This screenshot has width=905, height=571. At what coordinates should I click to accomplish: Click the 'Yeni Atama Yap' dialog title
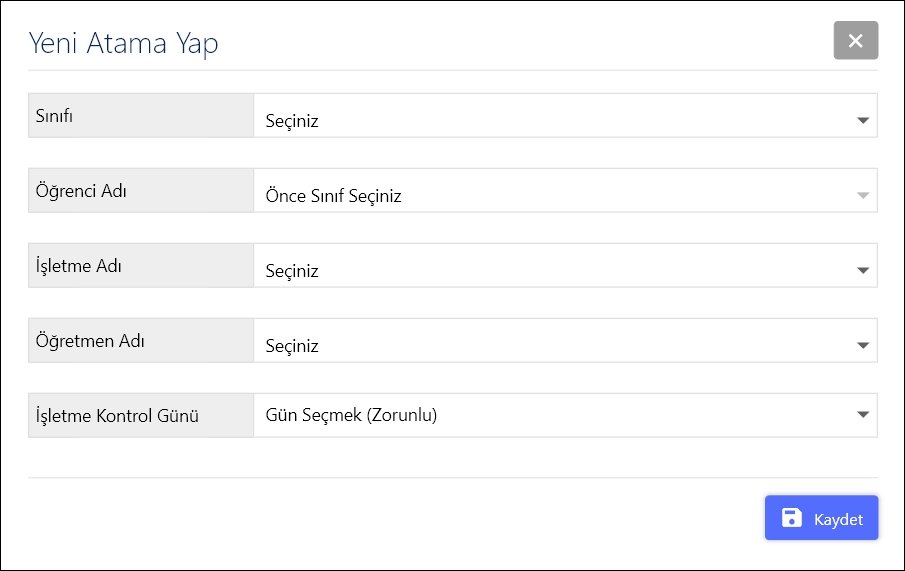[x=123, y=43]
